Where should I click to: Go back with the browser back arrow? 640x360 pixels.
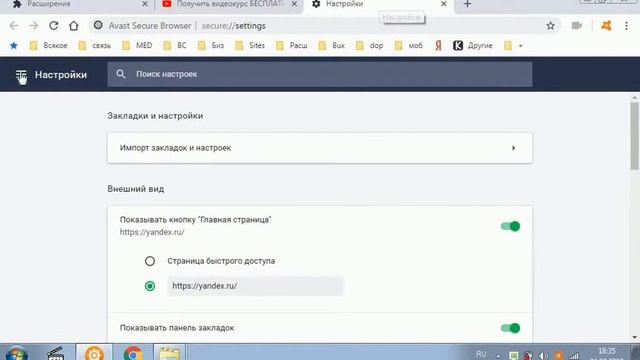[x=13, y=26]
